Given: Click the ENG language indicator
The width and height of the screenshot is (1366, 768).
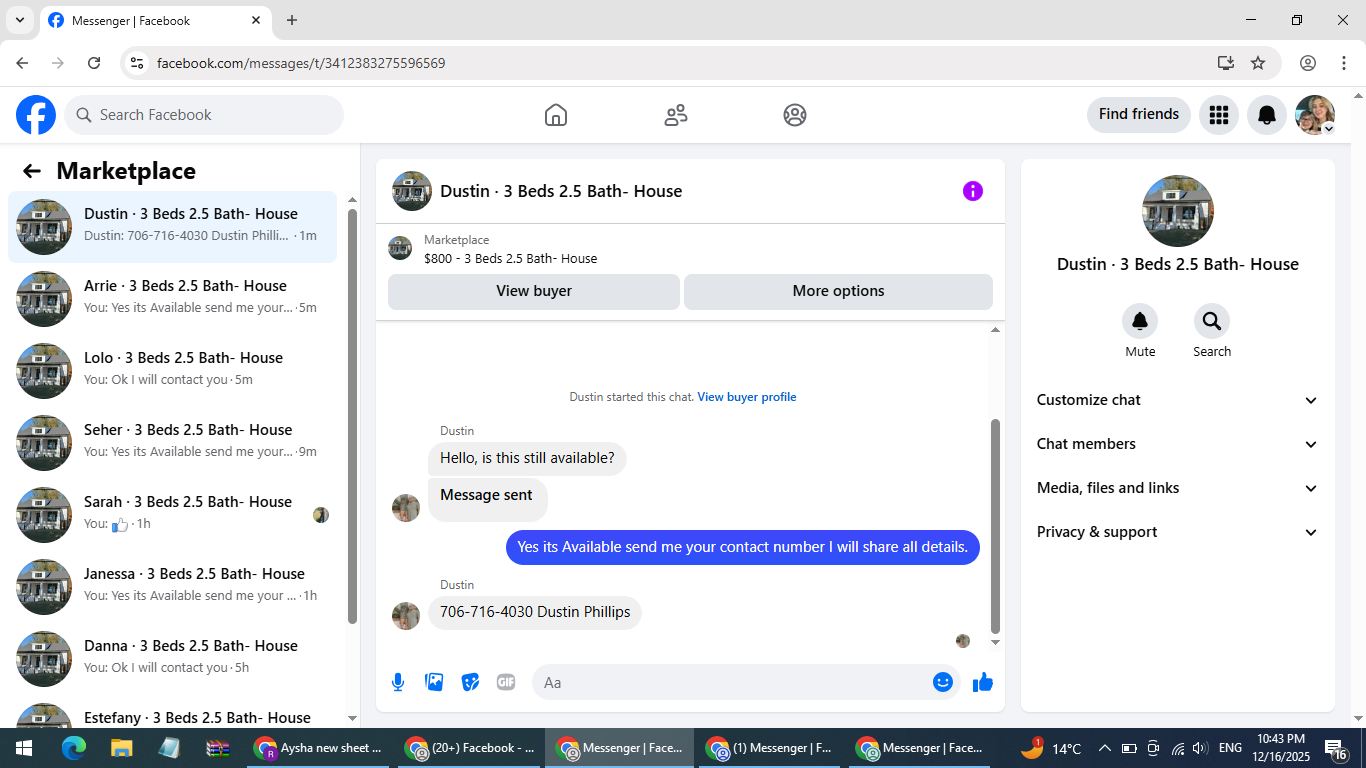Looking at the screenshot, I should [x=1230, y=748].
